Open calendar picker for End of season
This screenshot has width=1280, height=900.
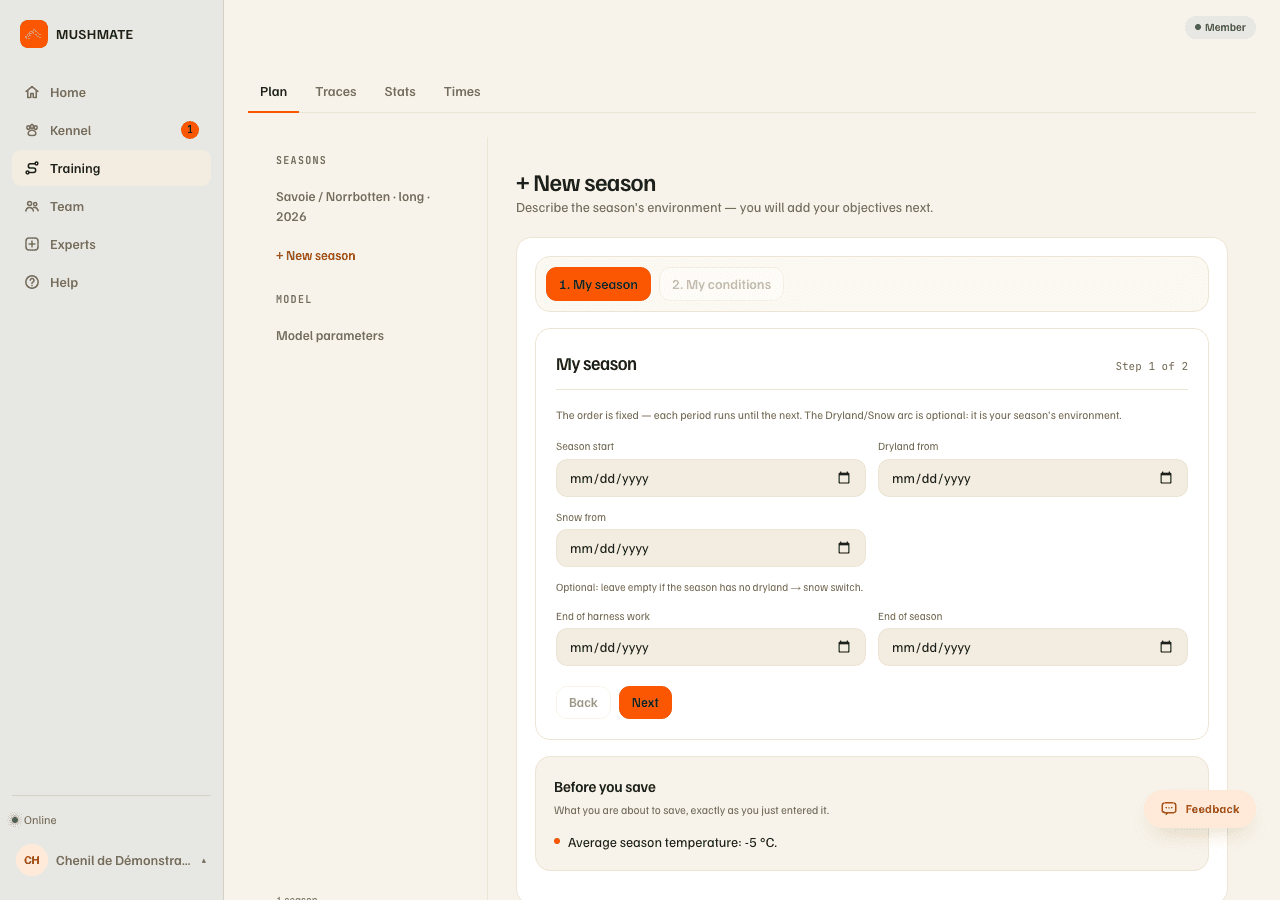click(1166, 647)
